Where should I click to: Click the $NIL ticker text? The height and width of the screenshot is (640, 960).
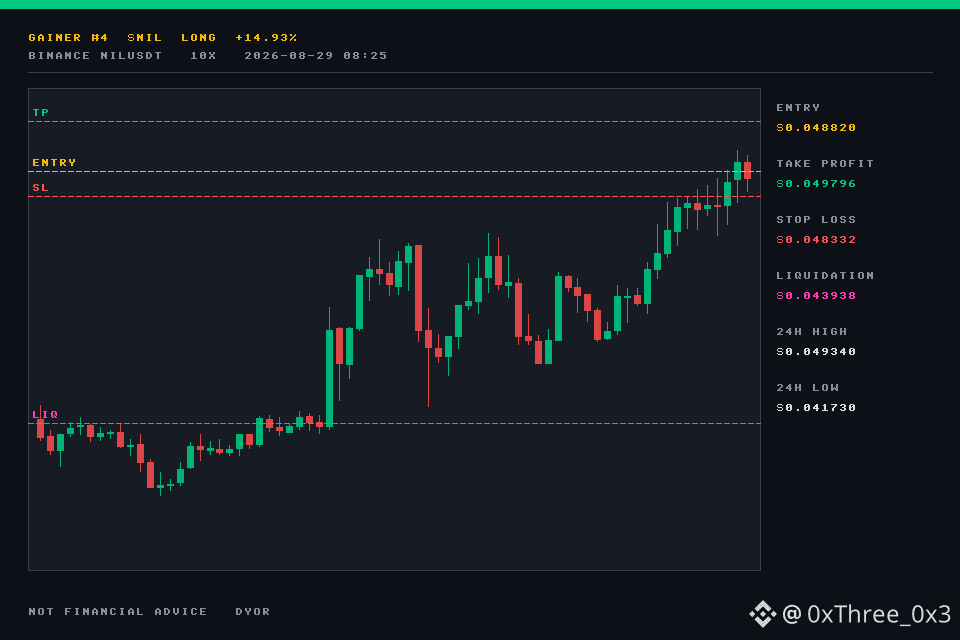(x=144, y=38)
